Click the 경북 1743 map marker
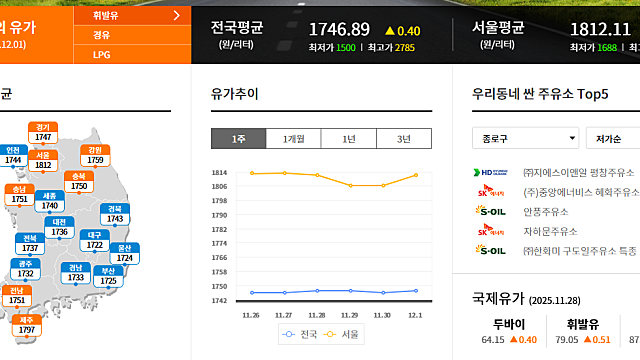 [x=115, y=214]
